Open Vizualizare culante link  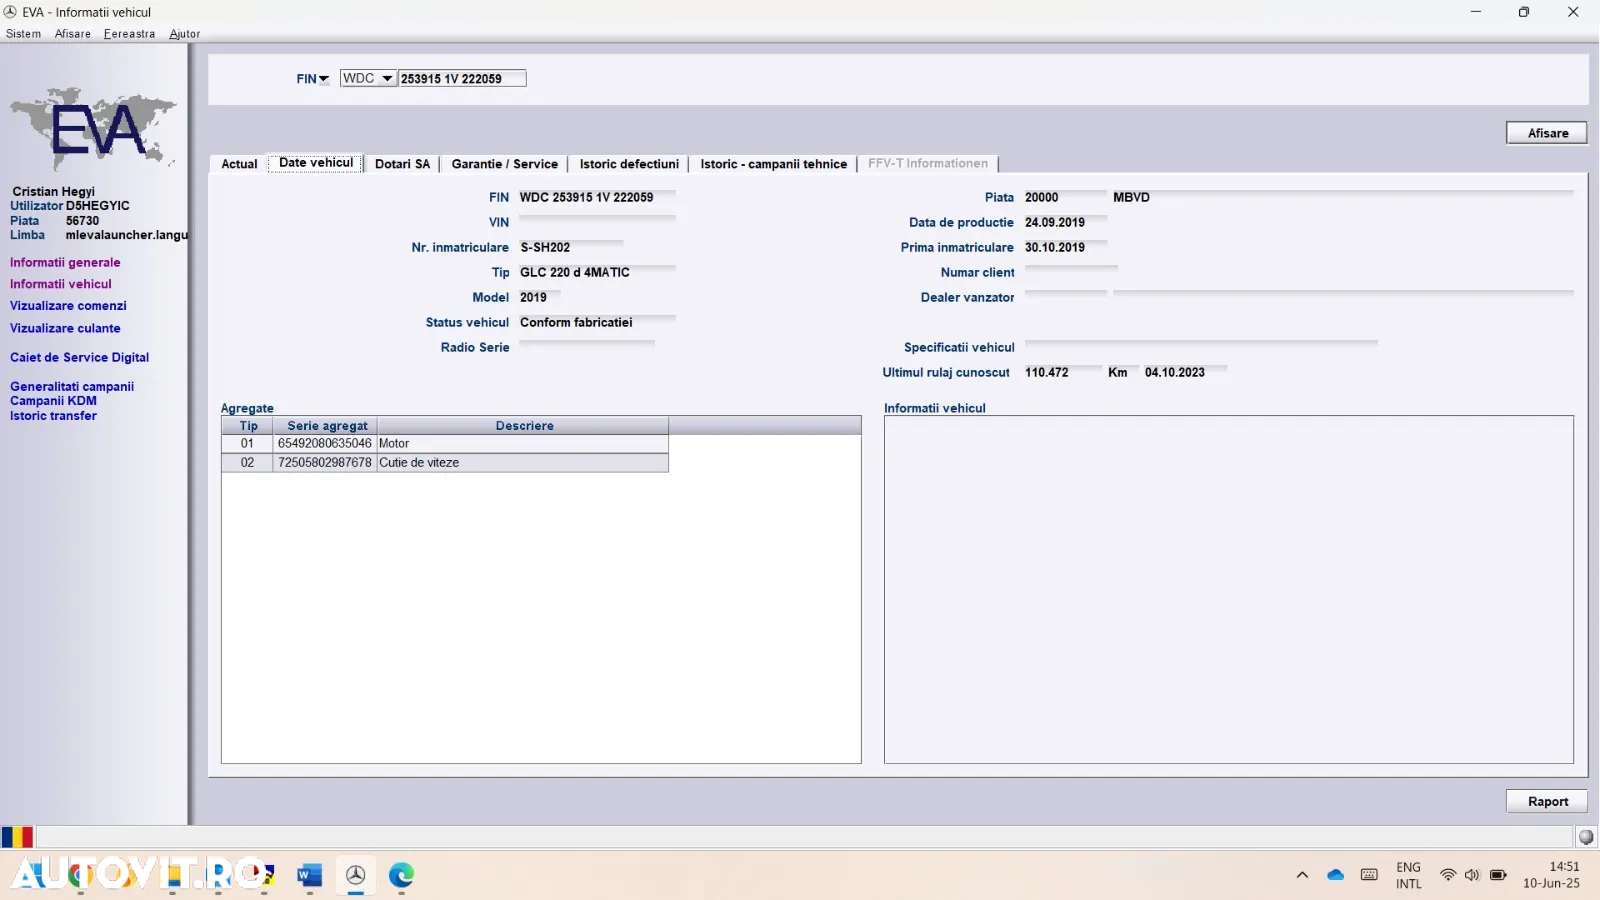click(65, 328)
